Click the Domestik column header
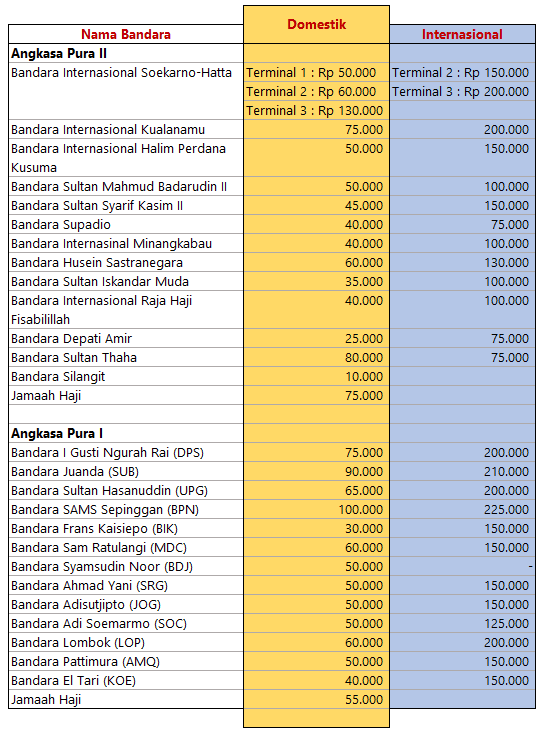546x738 pixels. pos(316,24)
